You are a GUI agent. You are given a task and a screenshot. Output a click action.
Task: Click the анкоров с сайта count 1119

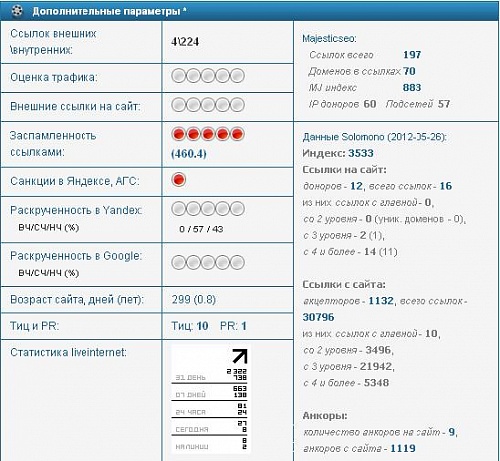coord(403,448)
